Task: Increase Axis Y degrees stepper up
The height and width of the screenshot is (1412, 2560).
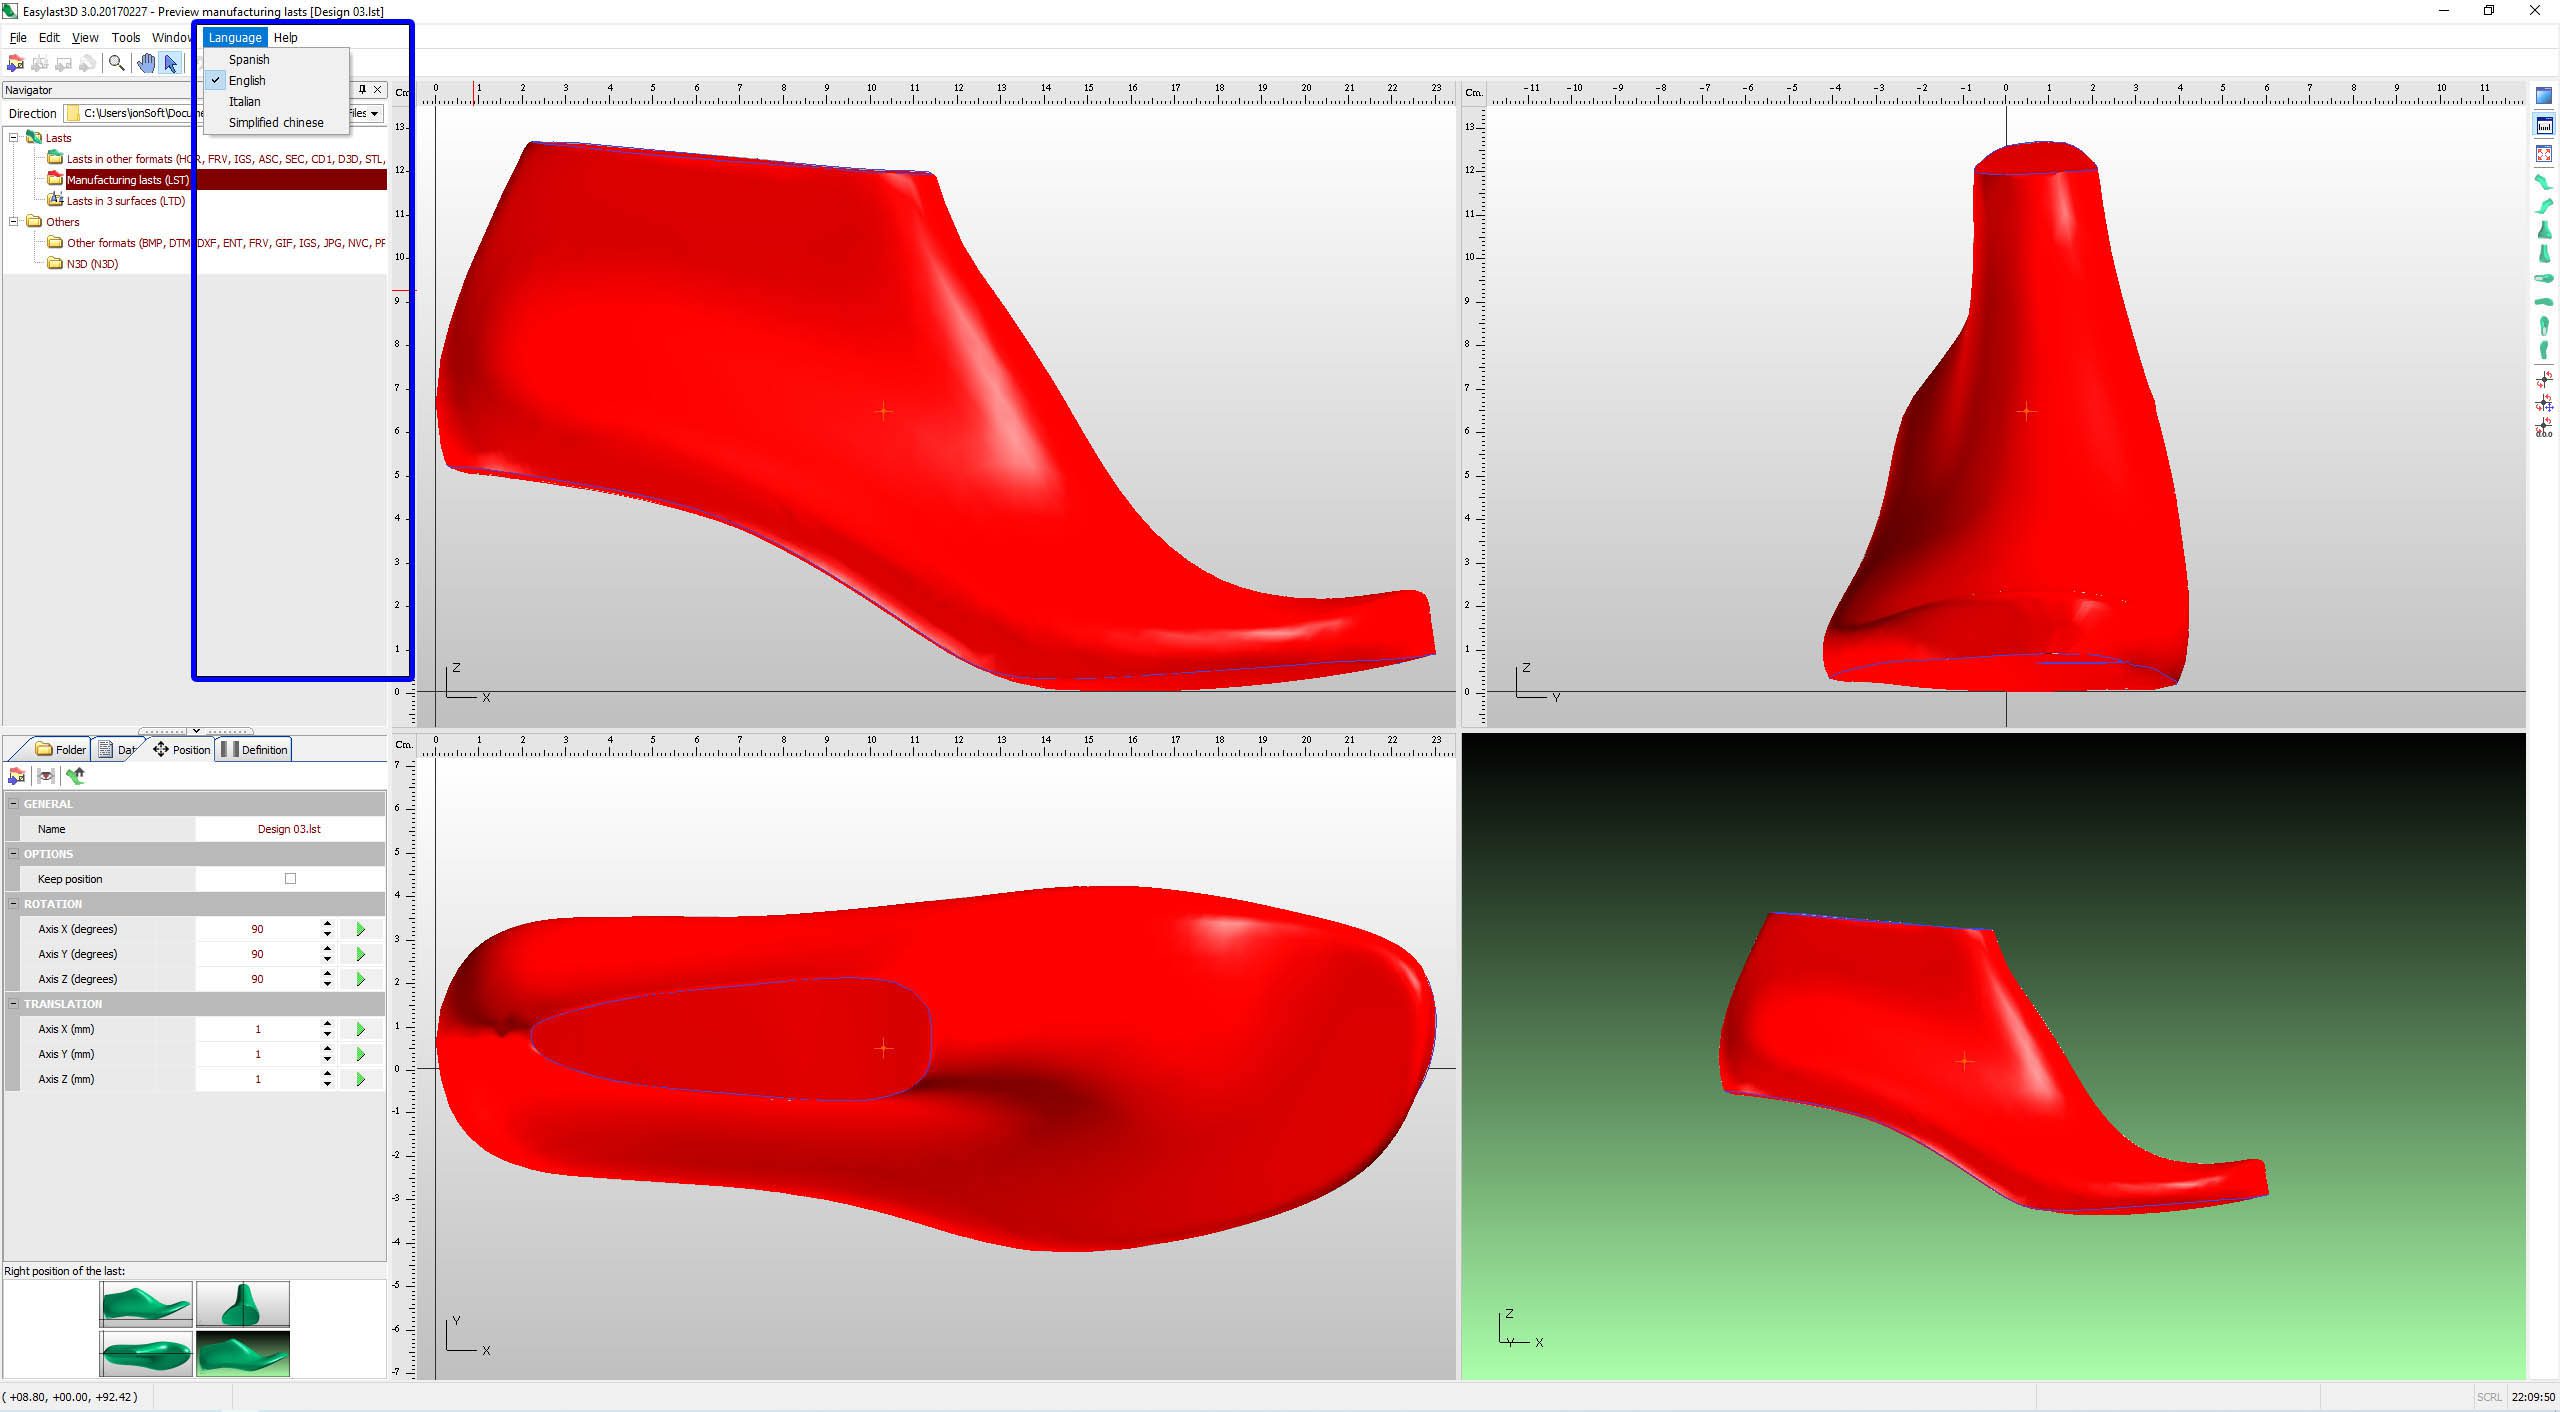Action: tap(327, 949)
